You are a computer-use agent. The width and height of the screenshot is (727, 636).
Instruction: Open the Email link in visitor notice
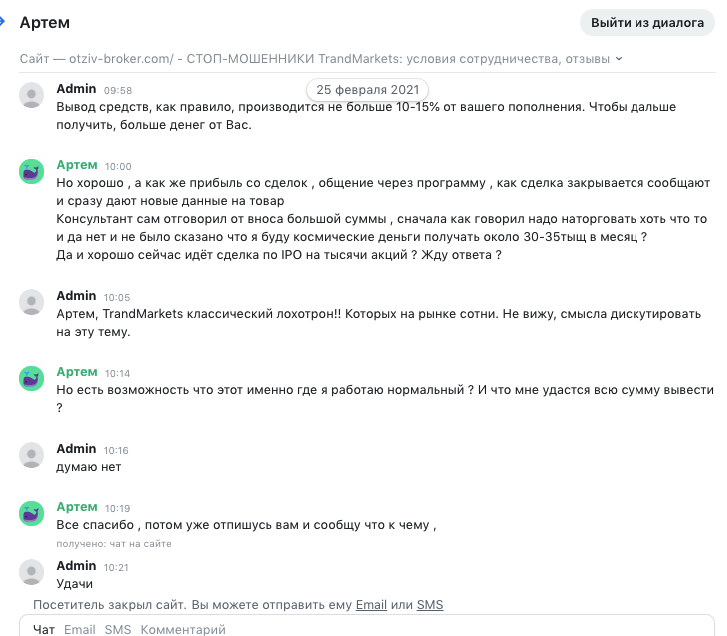(371, 605)
